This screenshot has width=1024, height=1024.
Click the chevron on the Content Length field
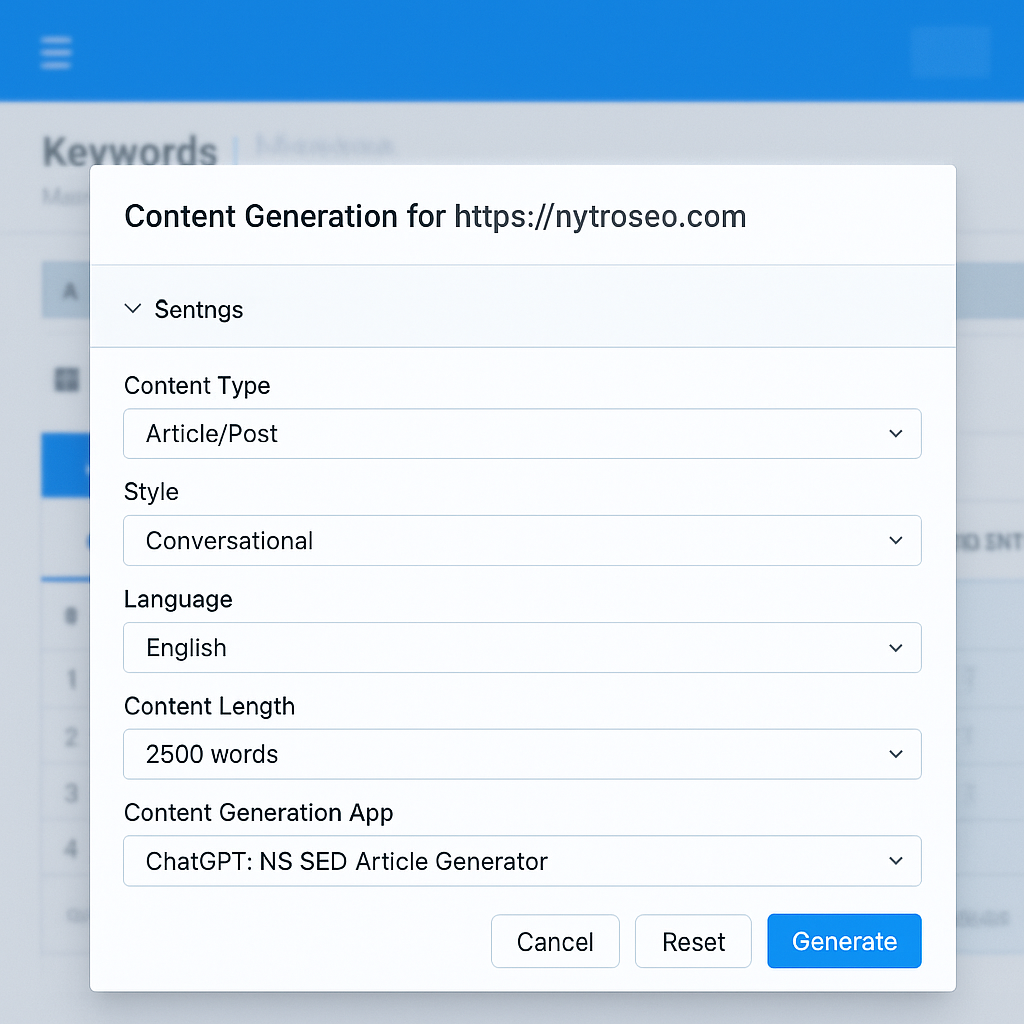[x=896, y=754]
